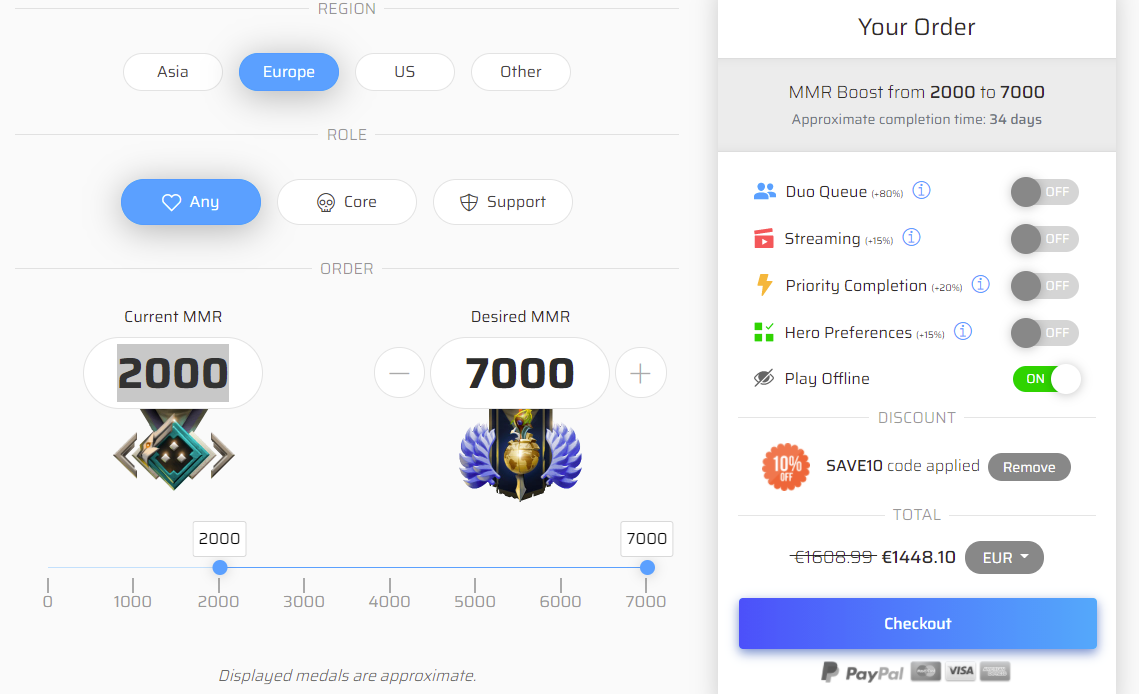Viewport: 1139px width, 694px height.
Task: Click the Hero Preferences info icon
Action: pos(962,331)
